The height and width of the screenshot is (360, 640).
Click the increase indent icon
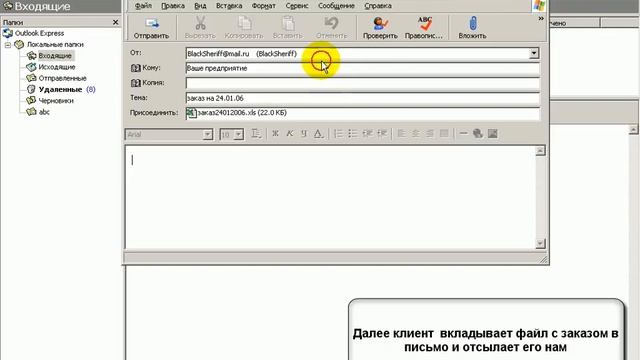coord(382,133)
